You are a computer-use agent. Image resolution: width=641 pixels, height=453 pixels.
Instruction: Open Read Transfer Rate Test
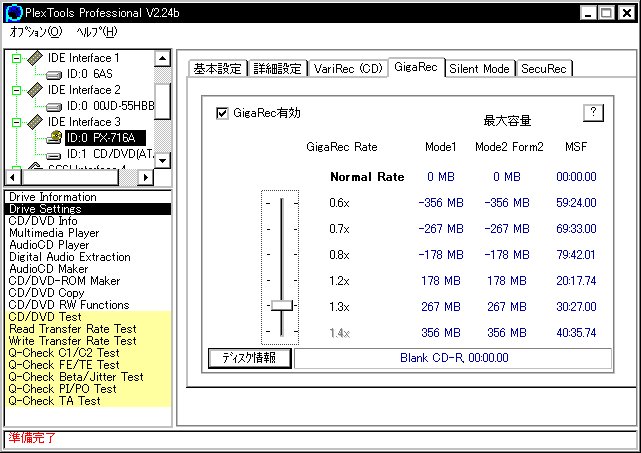(87, 329)
